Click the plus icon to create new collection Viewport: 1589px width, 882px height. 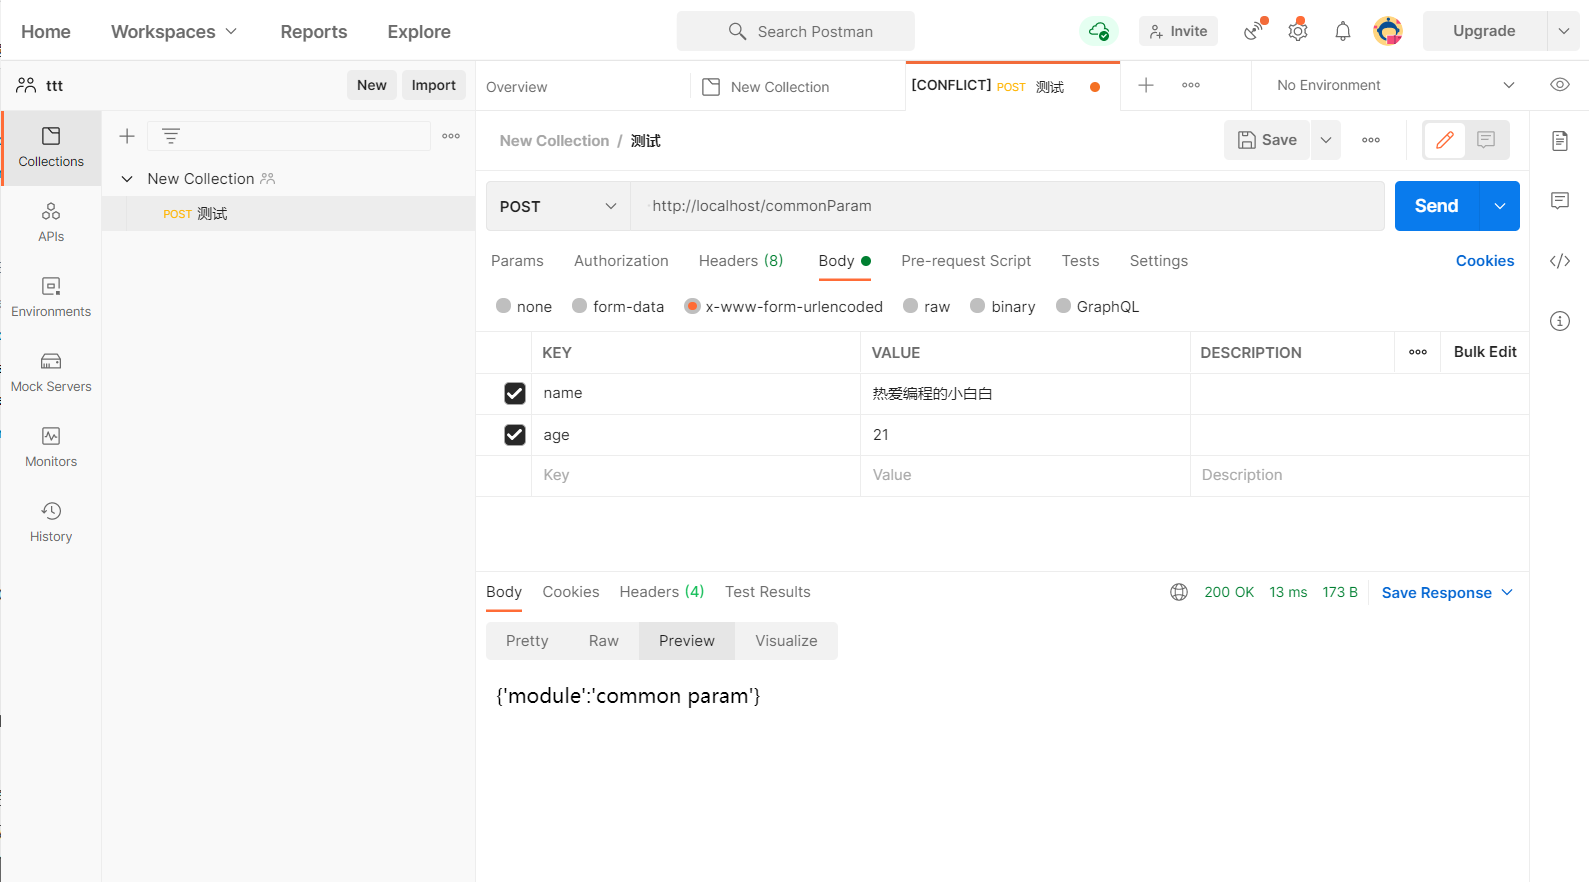pos(127,136)
